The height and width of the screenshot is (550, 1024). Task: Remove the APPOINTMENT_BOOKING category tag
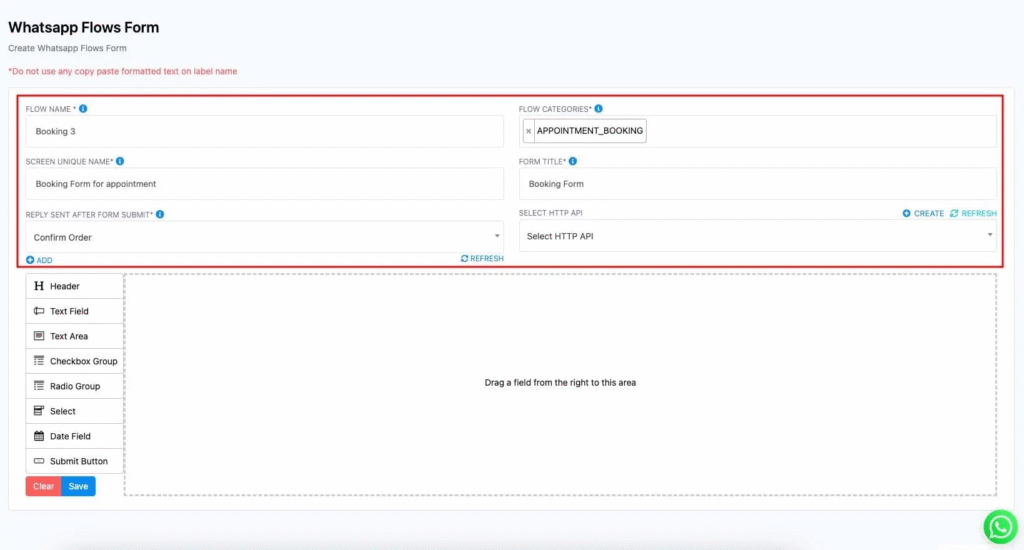528,131
